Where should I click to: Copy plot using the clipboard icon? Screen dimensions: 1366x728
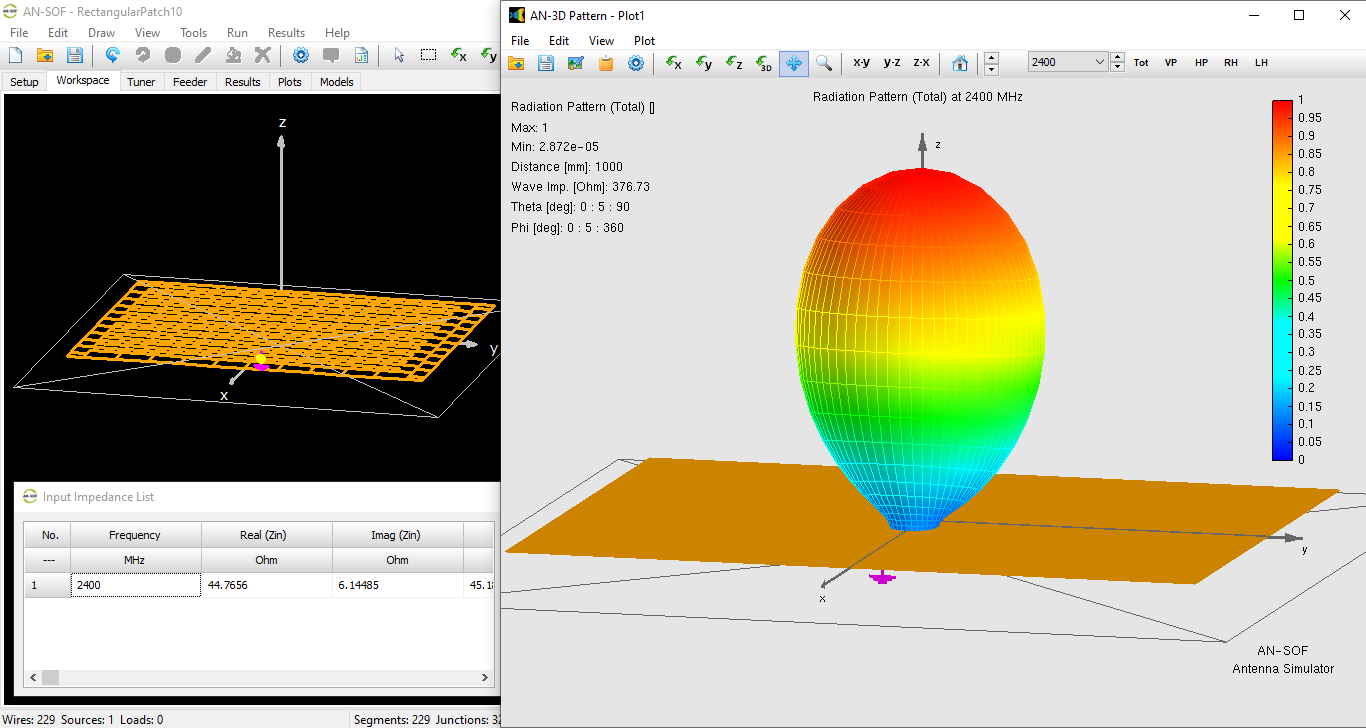(605, 63)
